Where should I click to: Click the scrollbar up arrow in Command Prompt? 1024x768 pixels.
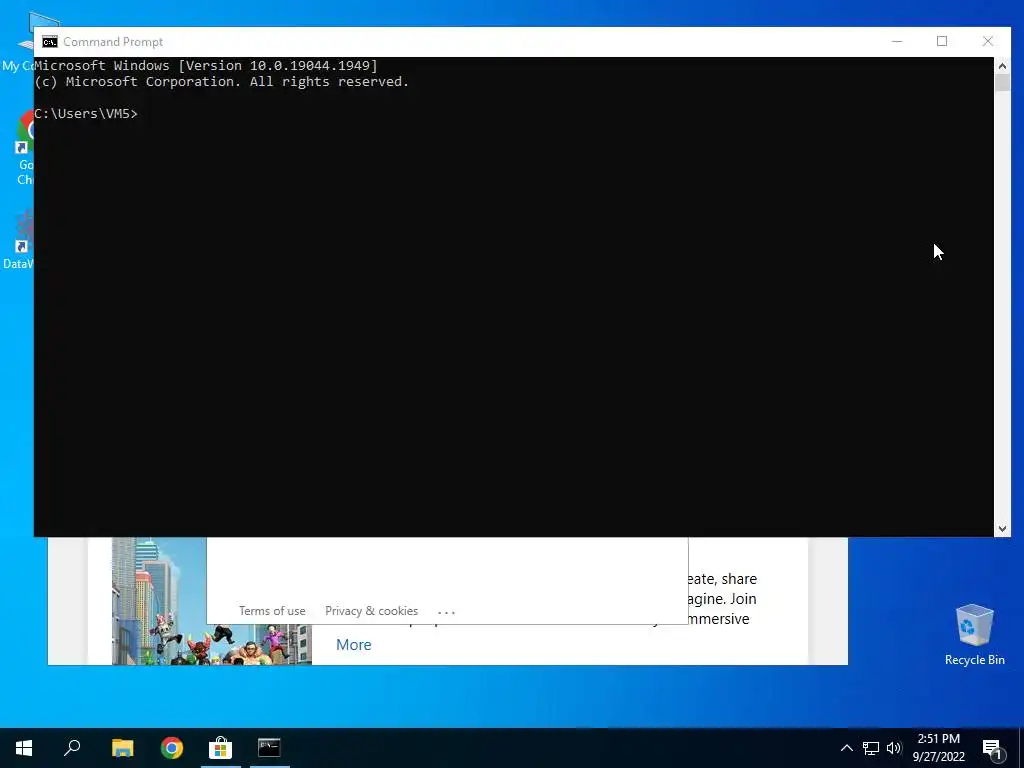point(1002,66)
